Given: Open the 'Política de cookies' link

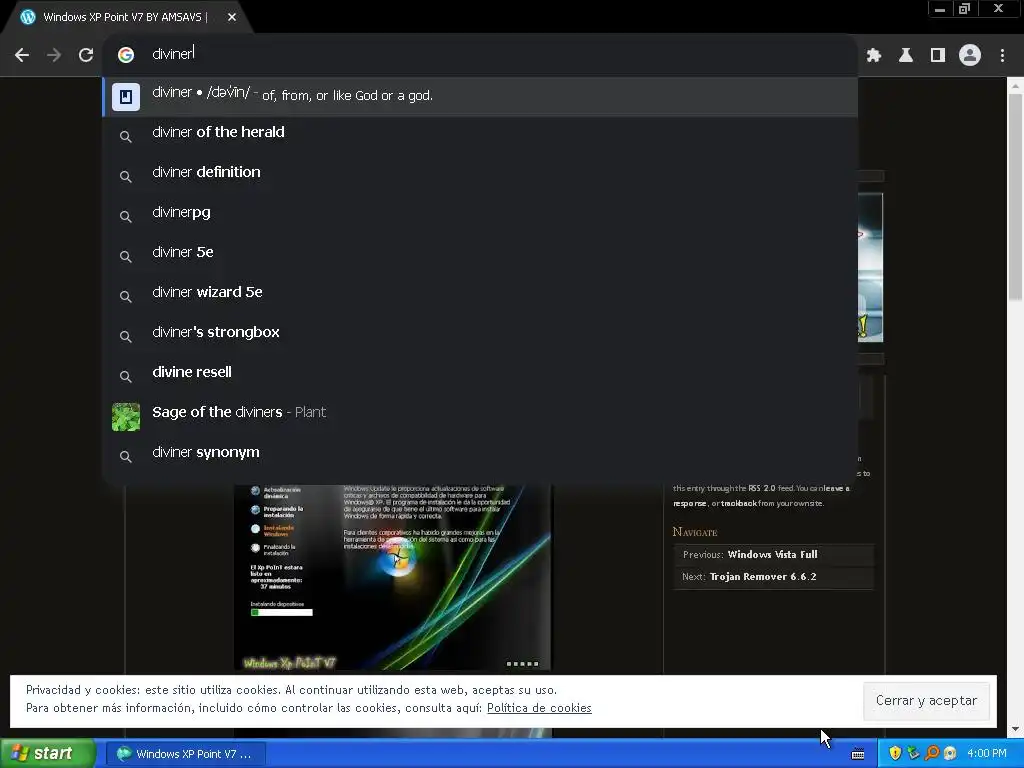Looking at the screenshot, I should click(x=539, y=708).
